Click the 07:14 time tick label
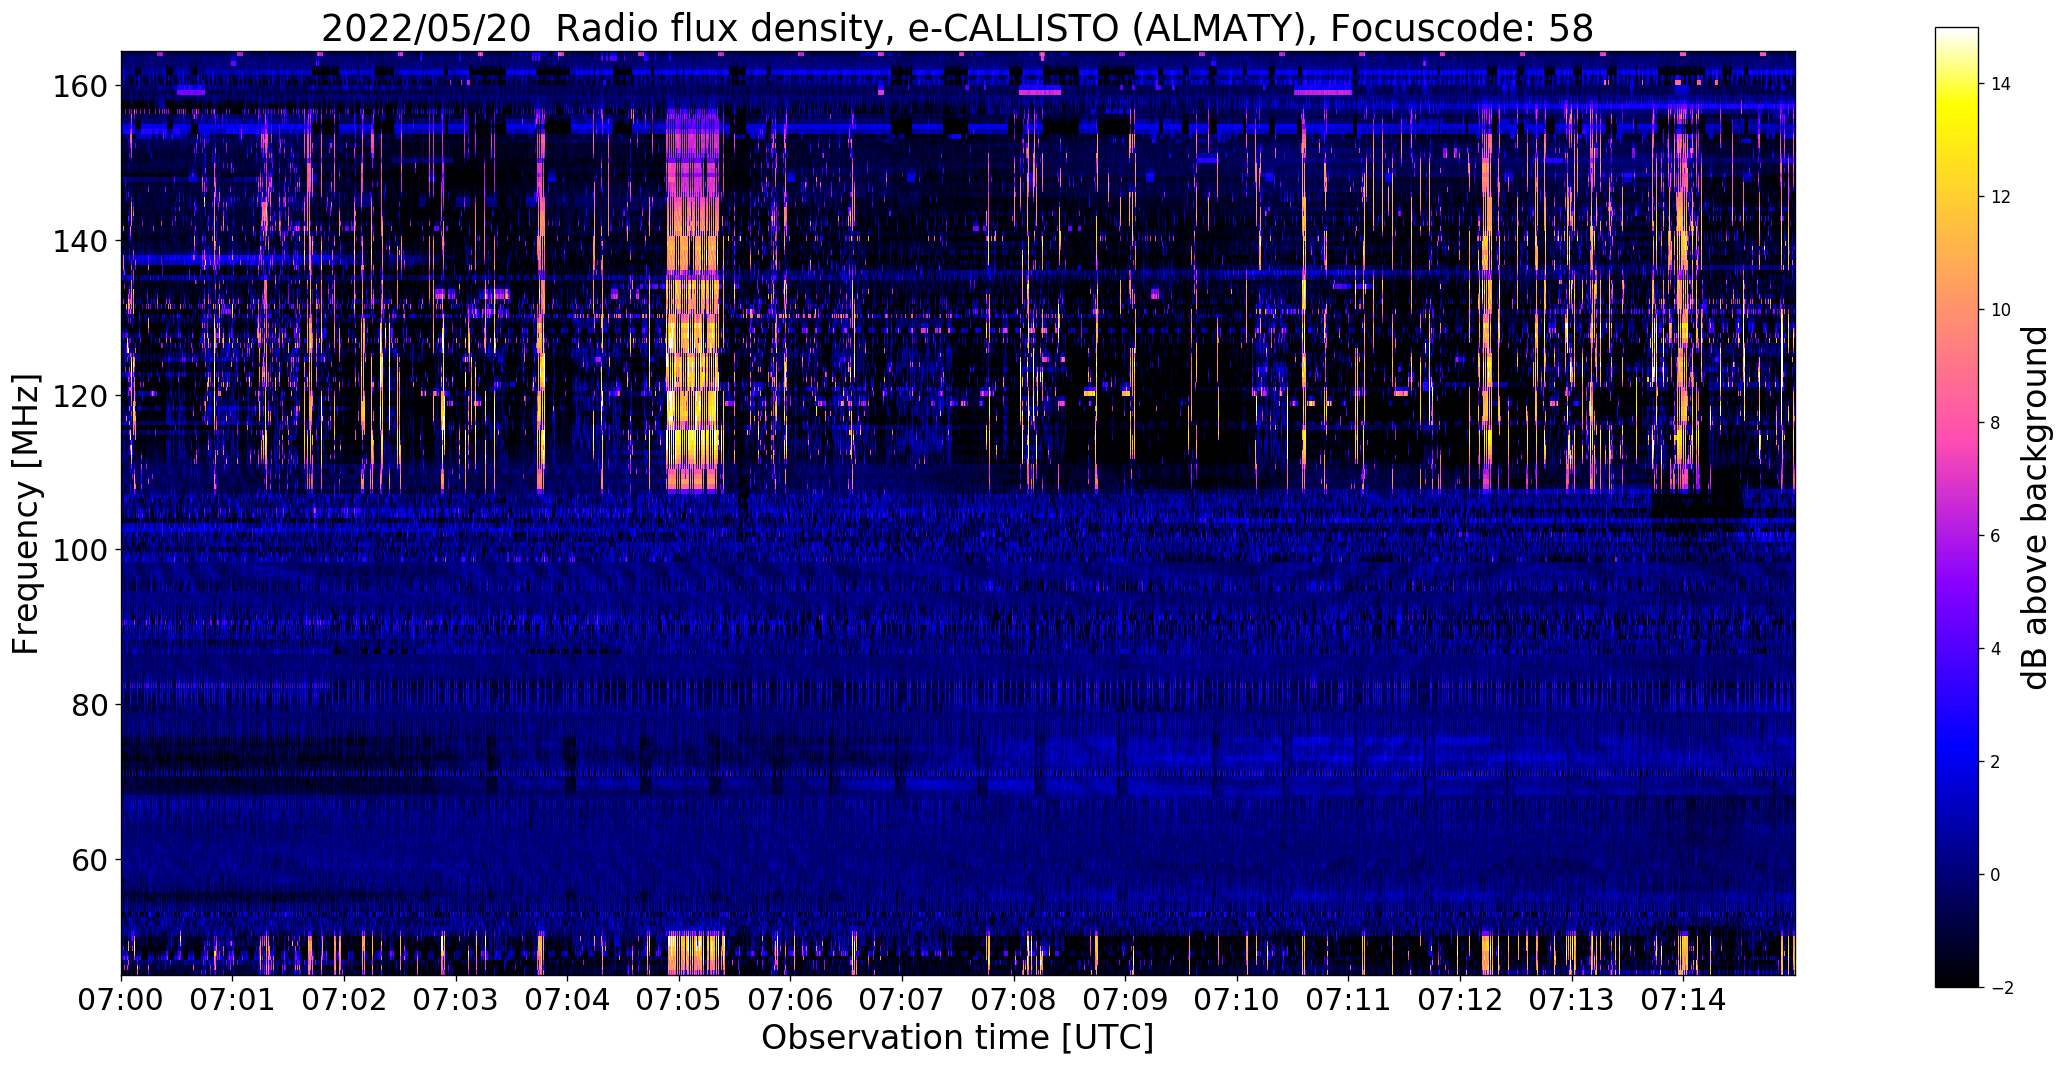 [1683, 998]
